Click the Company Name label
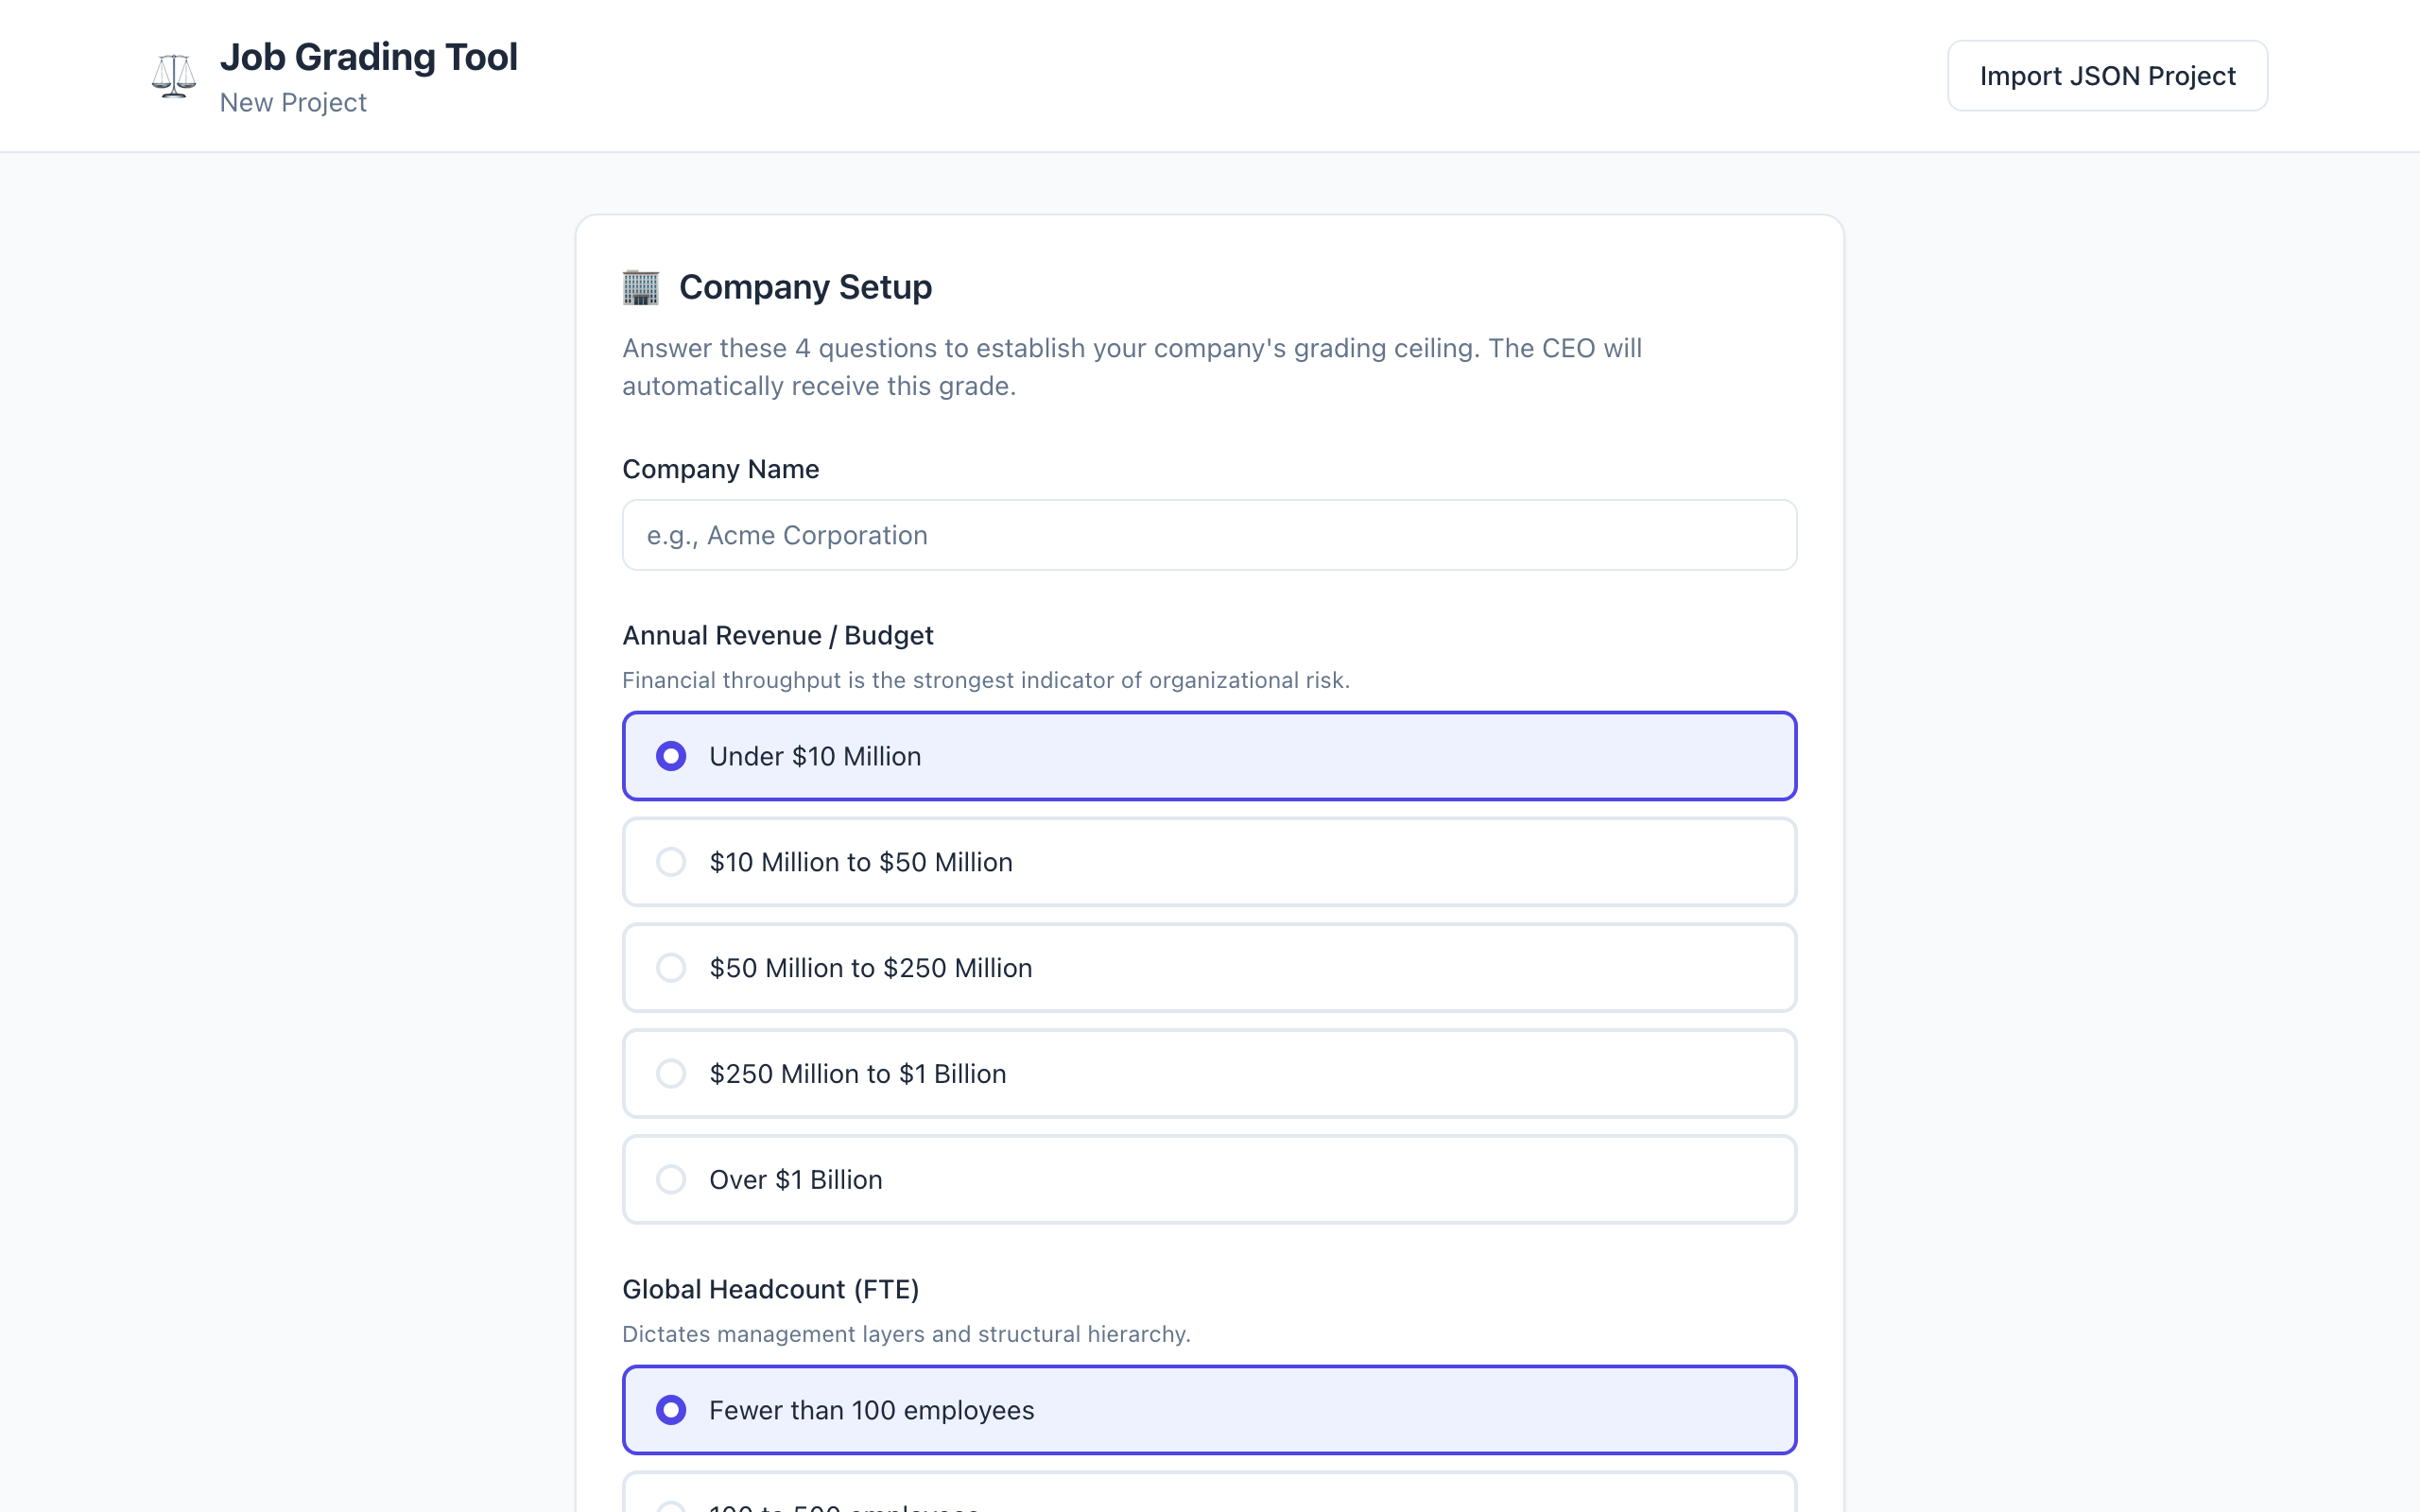Viewport: 2420px width, 1512px height. click(x=720, y=469)
